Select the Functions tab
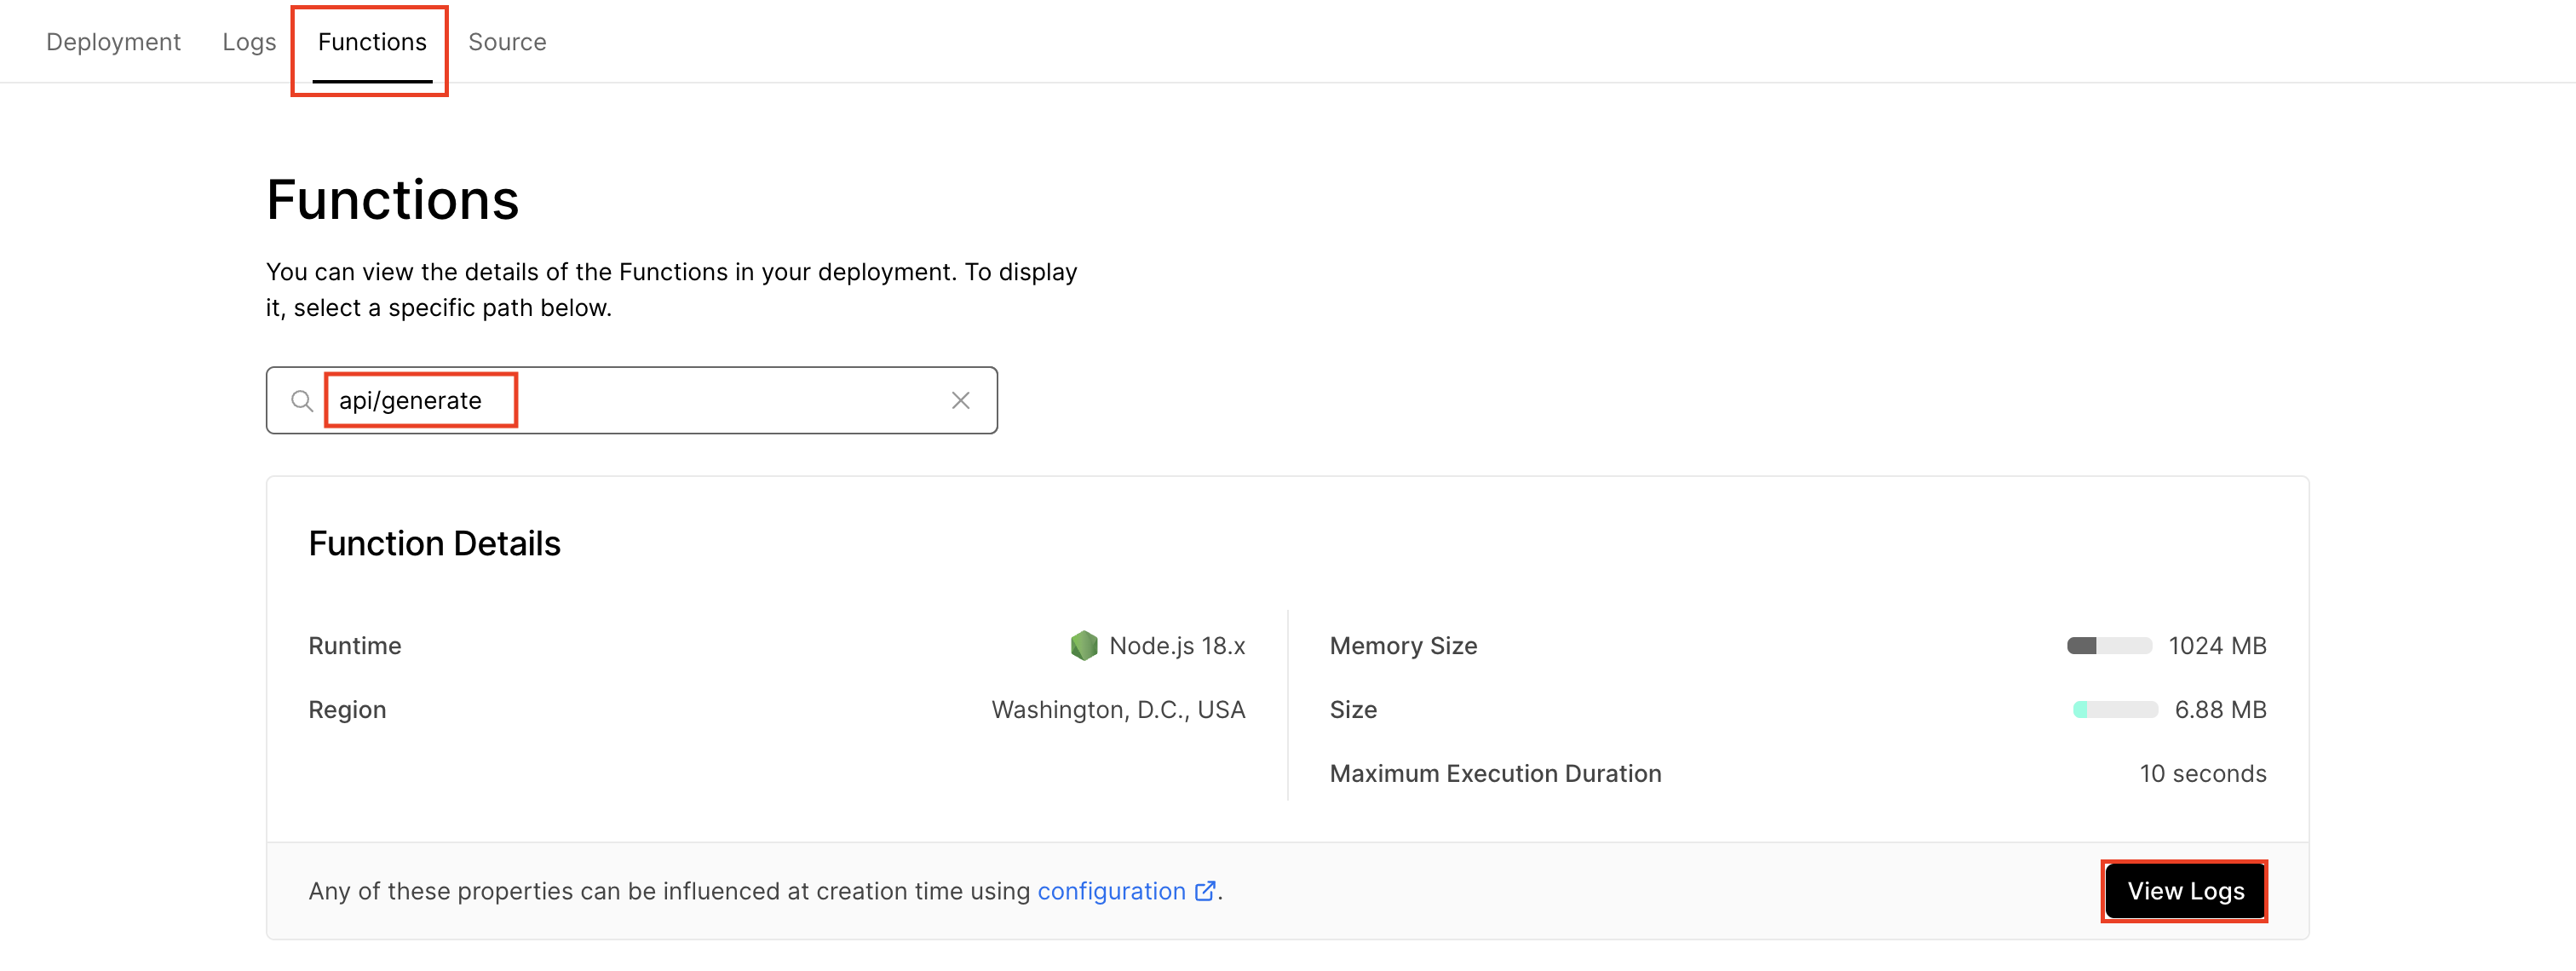This screenshot has height=971, width=2576. (372, 42)
